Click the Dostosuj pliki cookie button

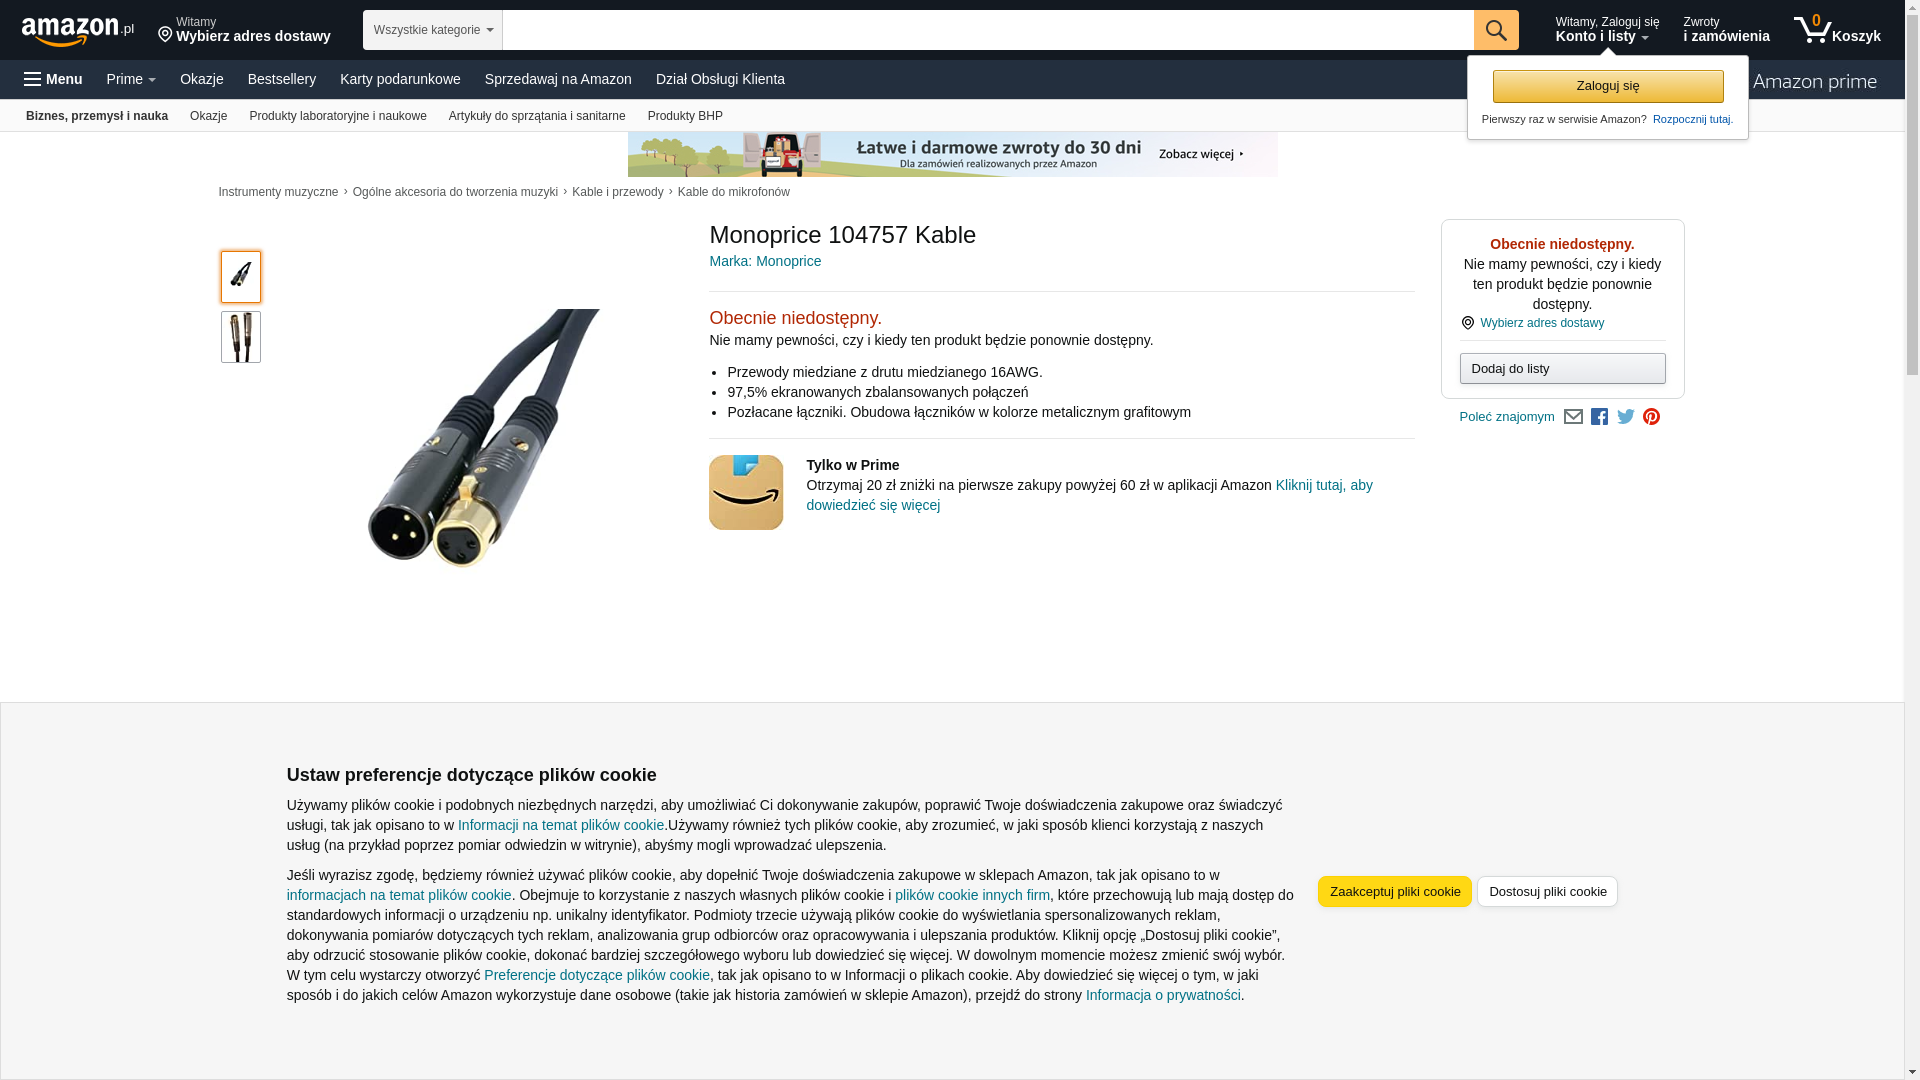coord(1547,892)
